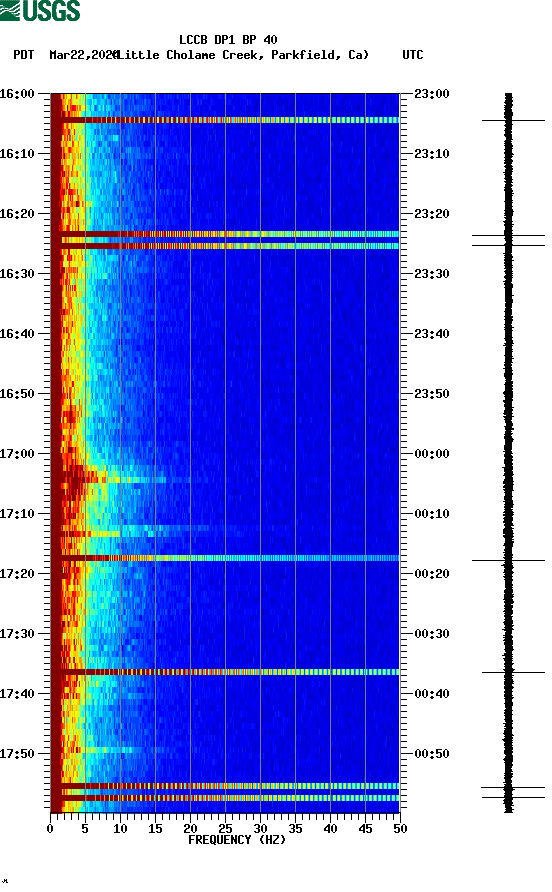
Task: Click the 23:40 UTC time label
Action: click(x=432, y=334)
